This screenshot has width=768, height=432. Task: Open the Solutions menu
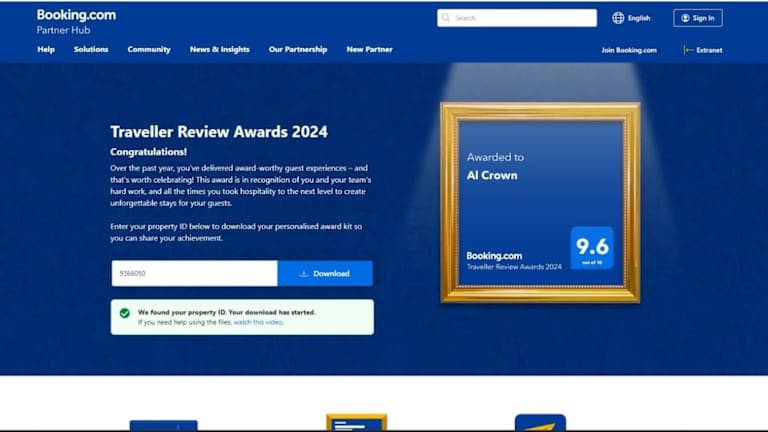(91, 50)
